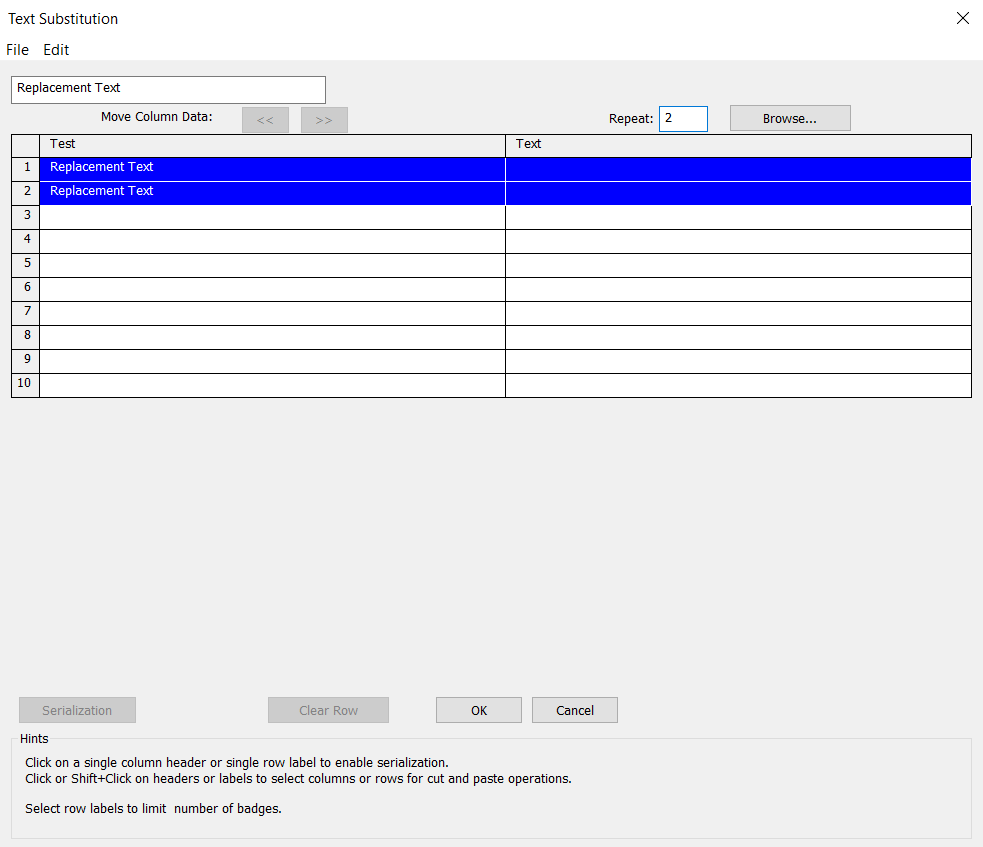The image size is (983, 847).
Task: Cancel the text substitution dialog
Action: pyautogui.click(x=574, y=710)
